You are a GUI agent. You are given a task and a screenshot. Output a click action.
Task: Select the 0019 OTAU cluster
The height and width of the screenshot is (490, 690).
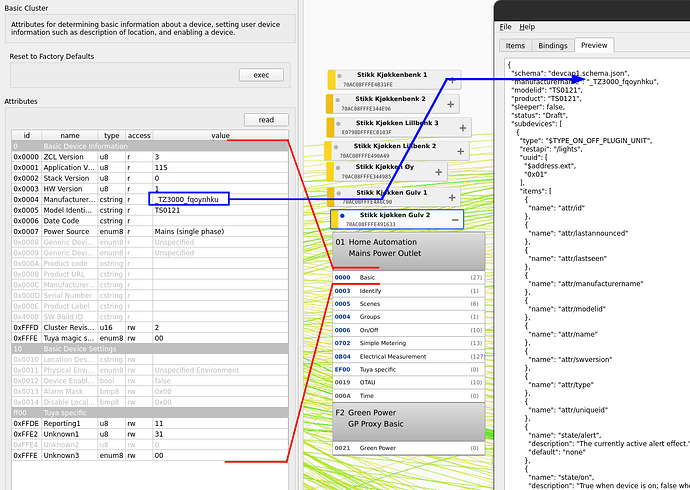tap(409, 382)
